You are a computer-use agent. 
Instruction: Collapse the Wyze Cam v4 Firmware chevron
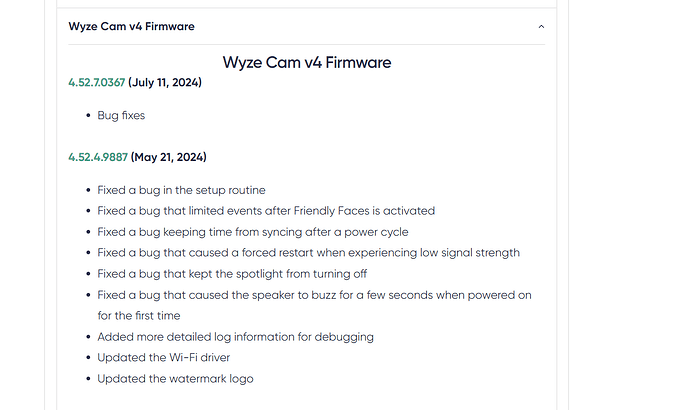tap(541, 26)
